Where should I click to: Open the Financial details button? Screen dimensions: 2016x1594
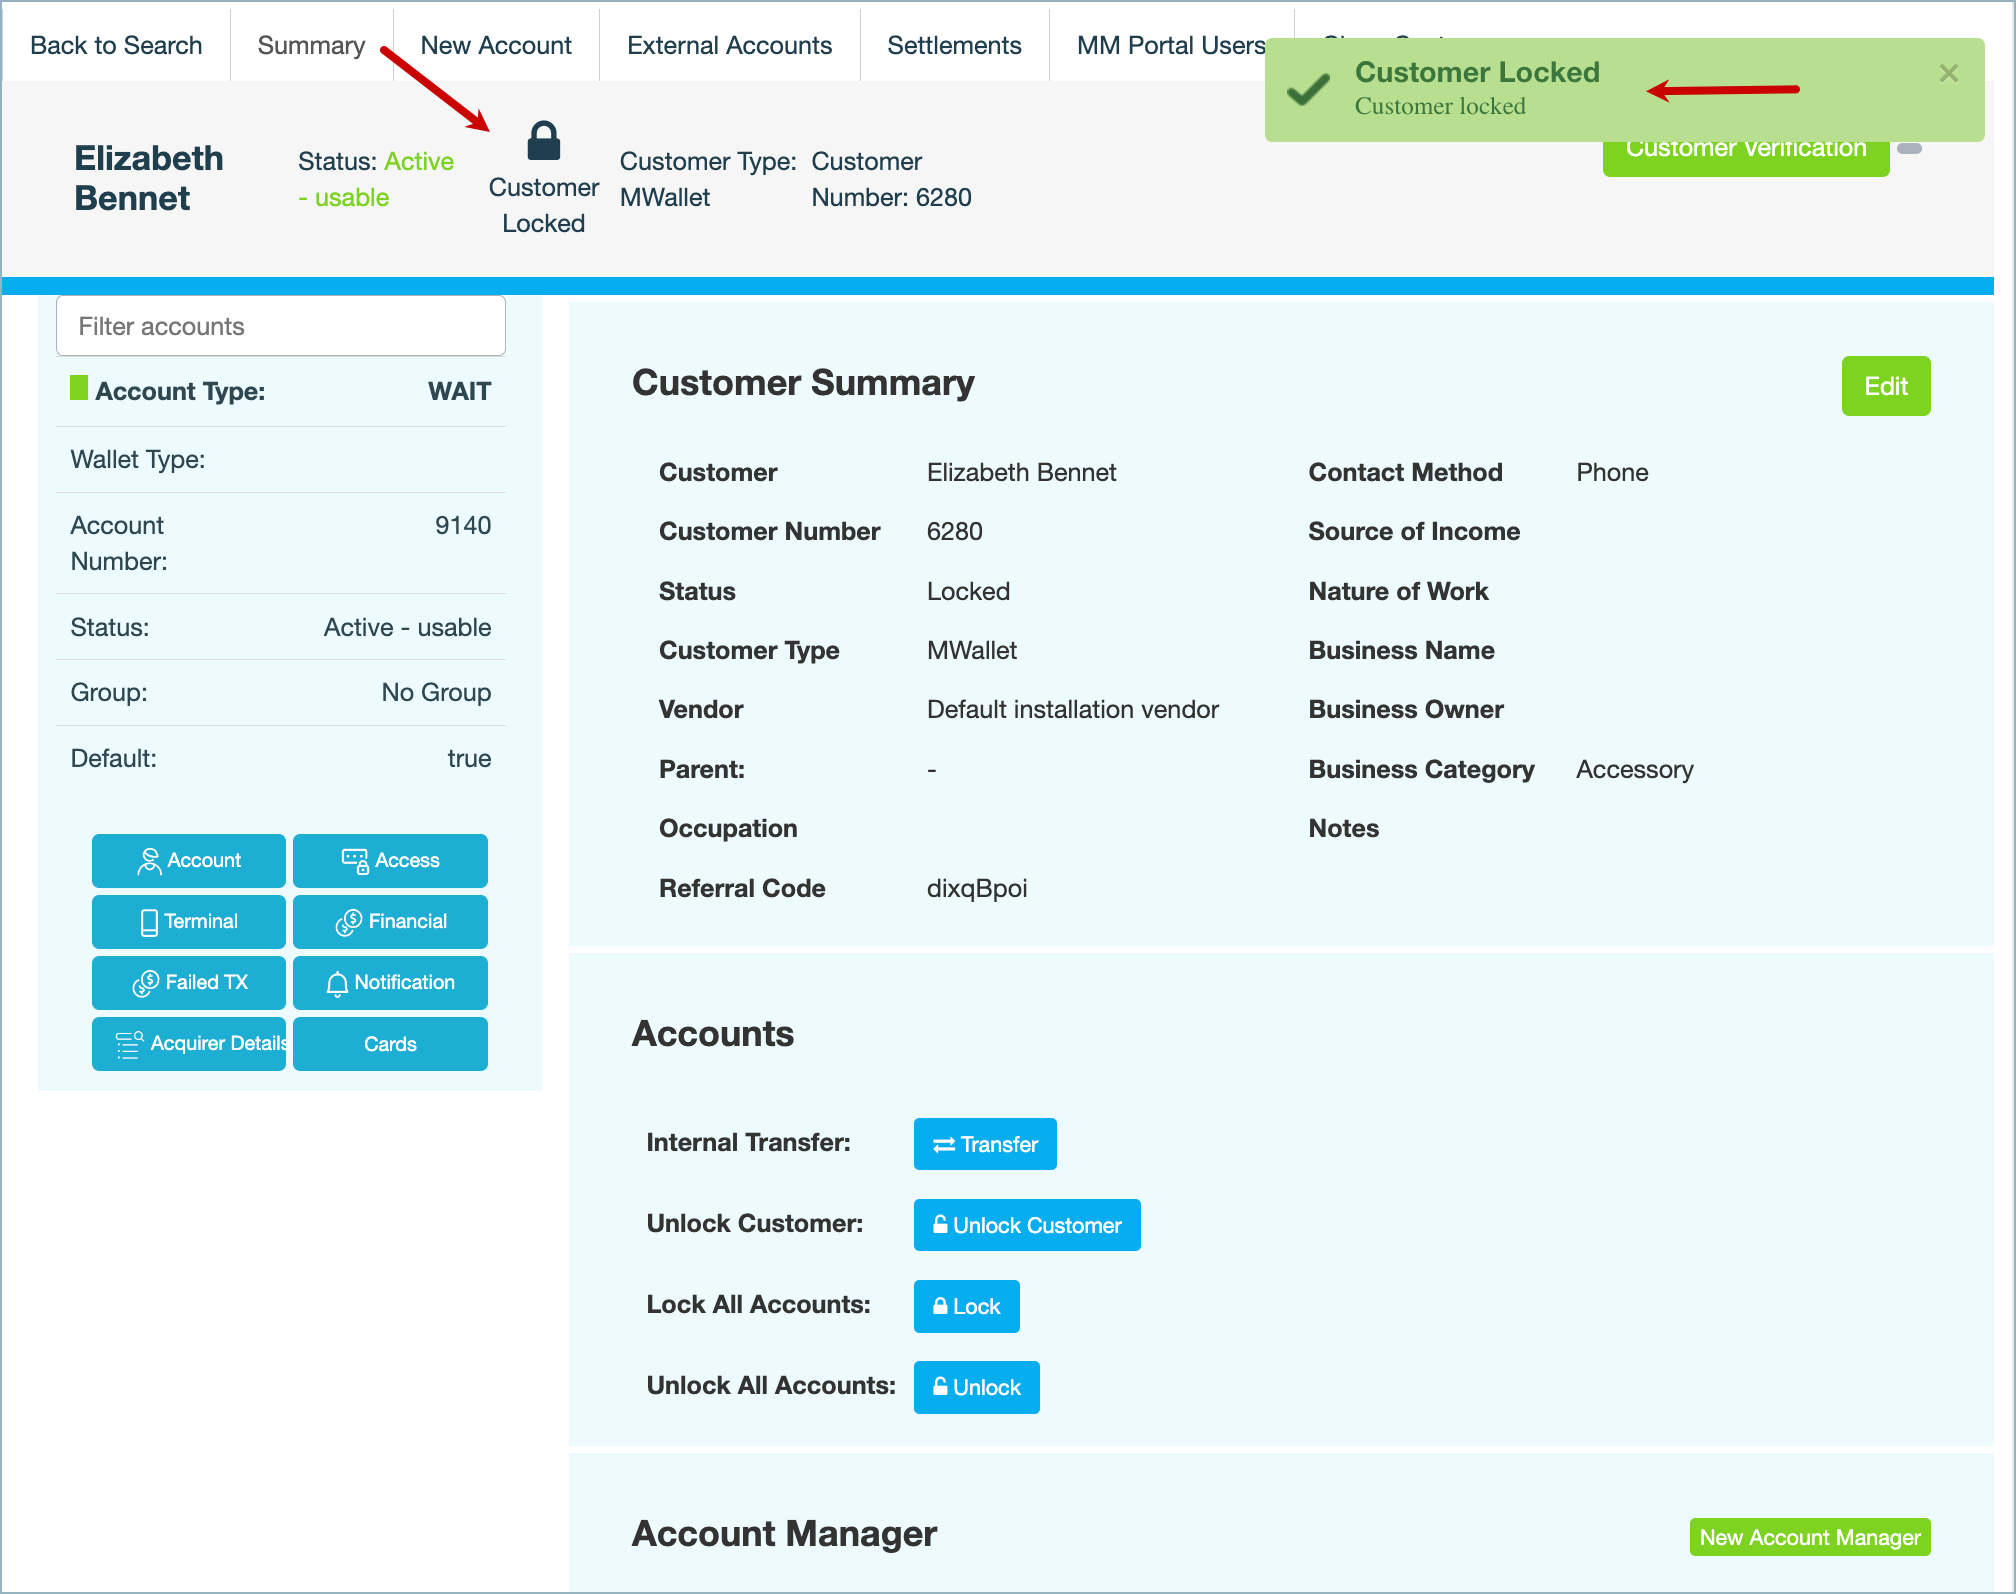(390, 922)
